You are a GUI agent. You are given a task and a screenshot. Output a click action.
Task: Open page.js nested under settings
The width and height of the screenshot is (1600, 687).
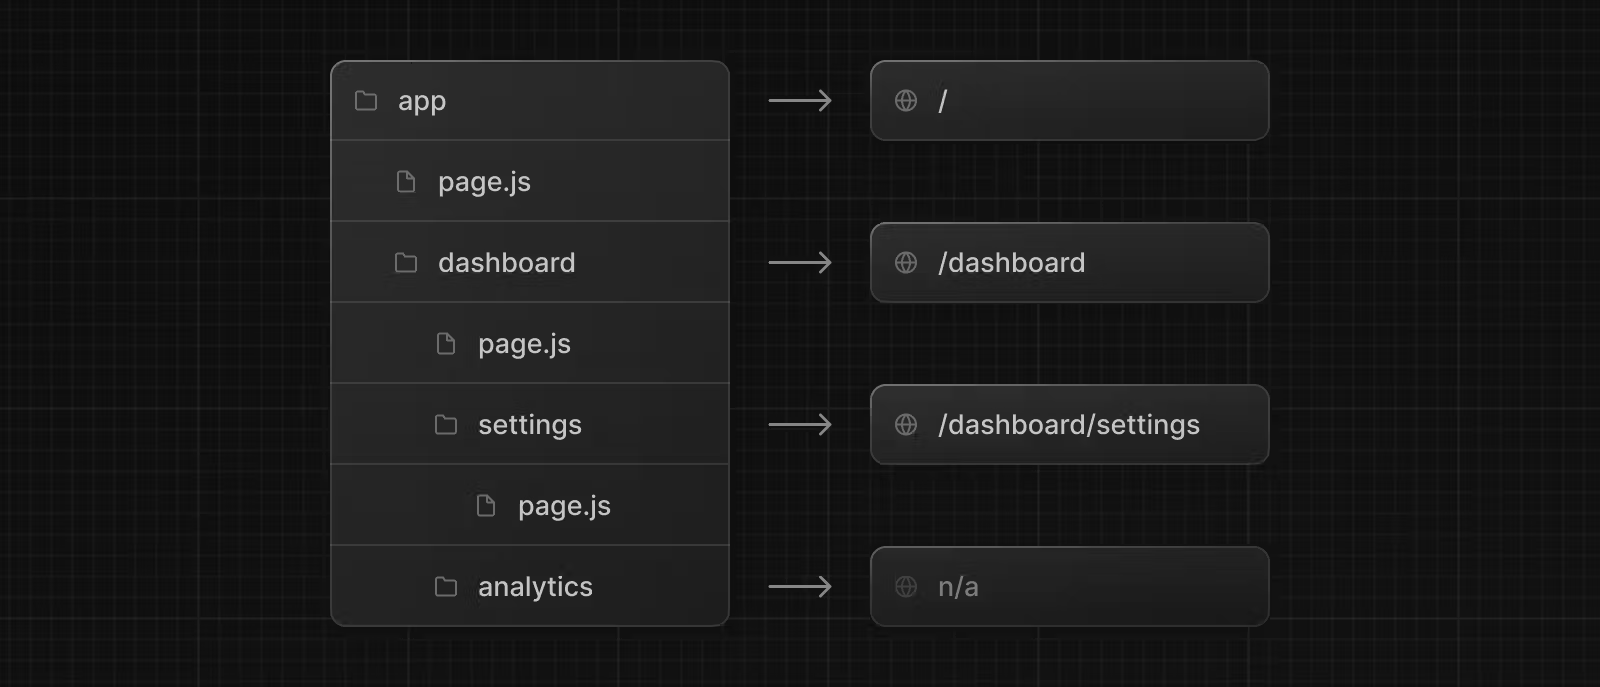tap(564, 506)
